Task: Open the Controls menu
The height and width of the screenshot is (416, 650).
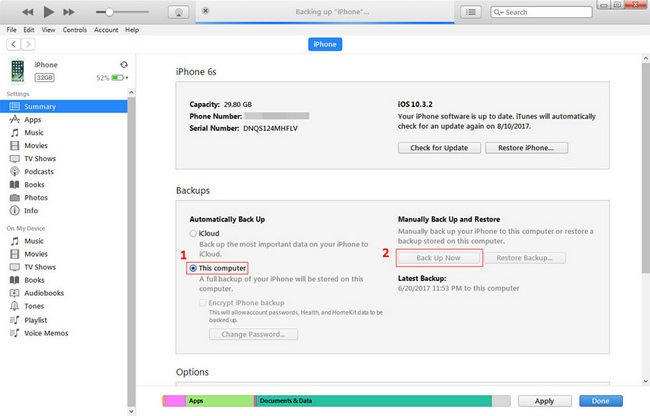Action: click(75, 30)
